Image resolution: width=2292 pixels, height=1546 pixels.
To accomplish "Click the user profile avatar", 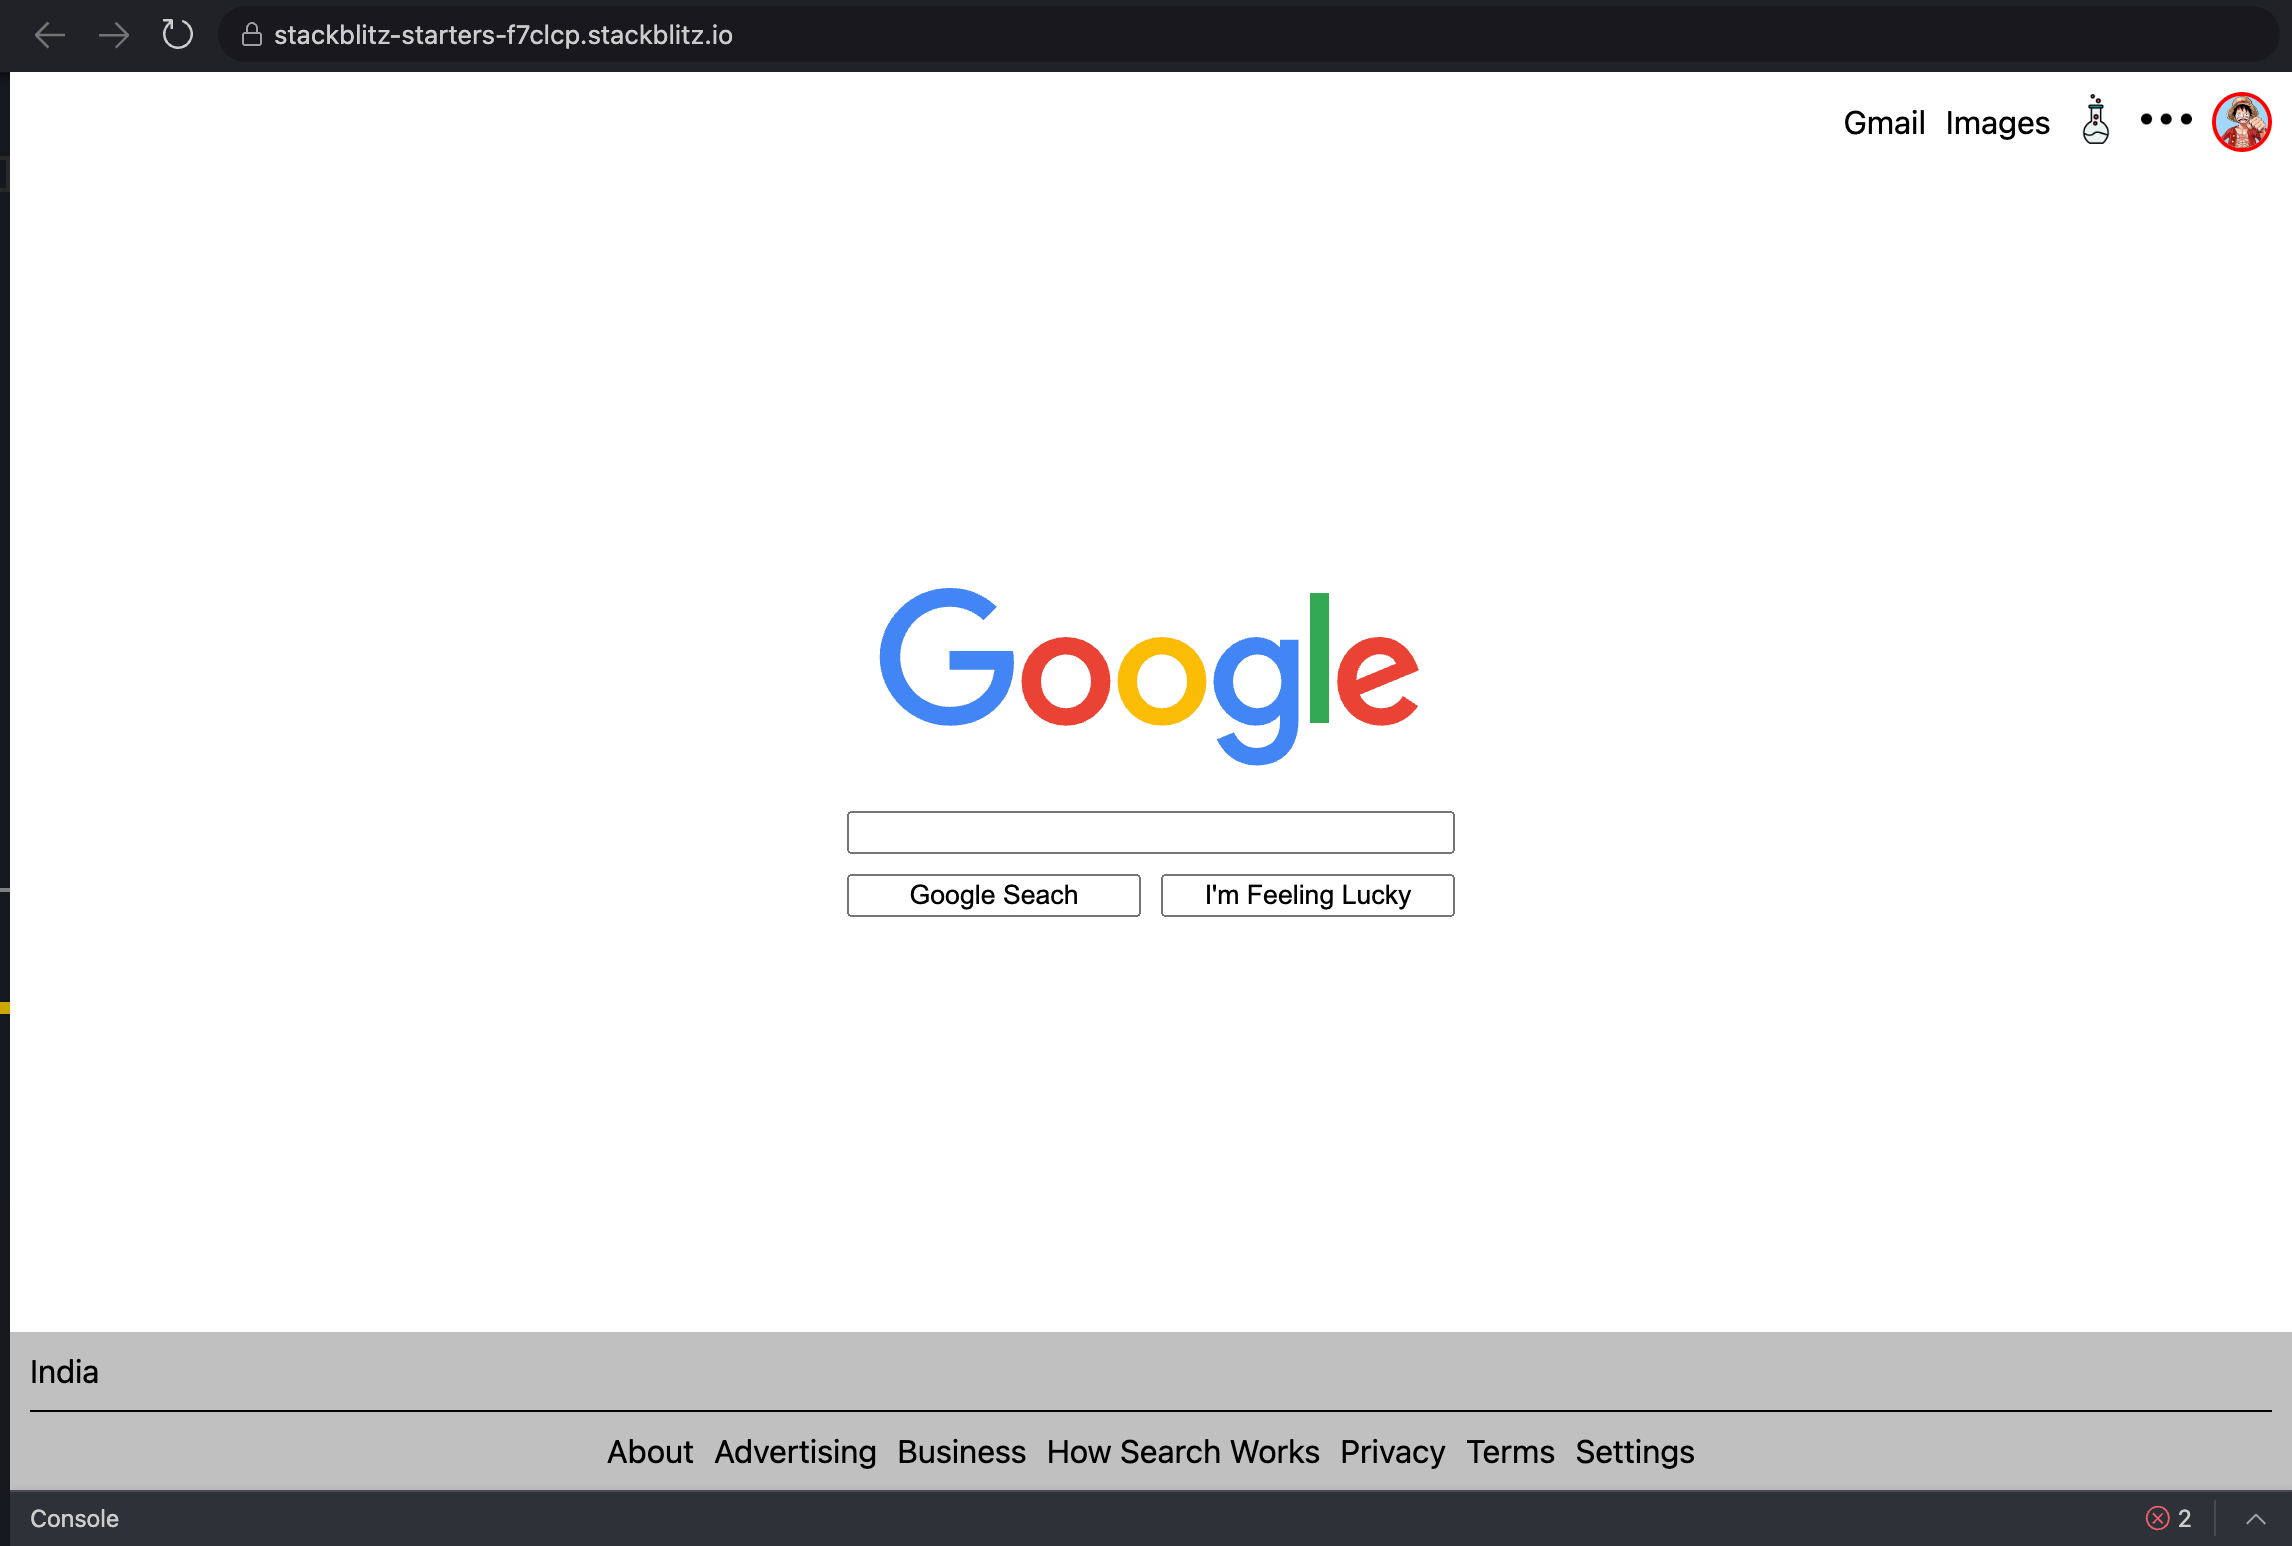I will tap(2241, 122).
